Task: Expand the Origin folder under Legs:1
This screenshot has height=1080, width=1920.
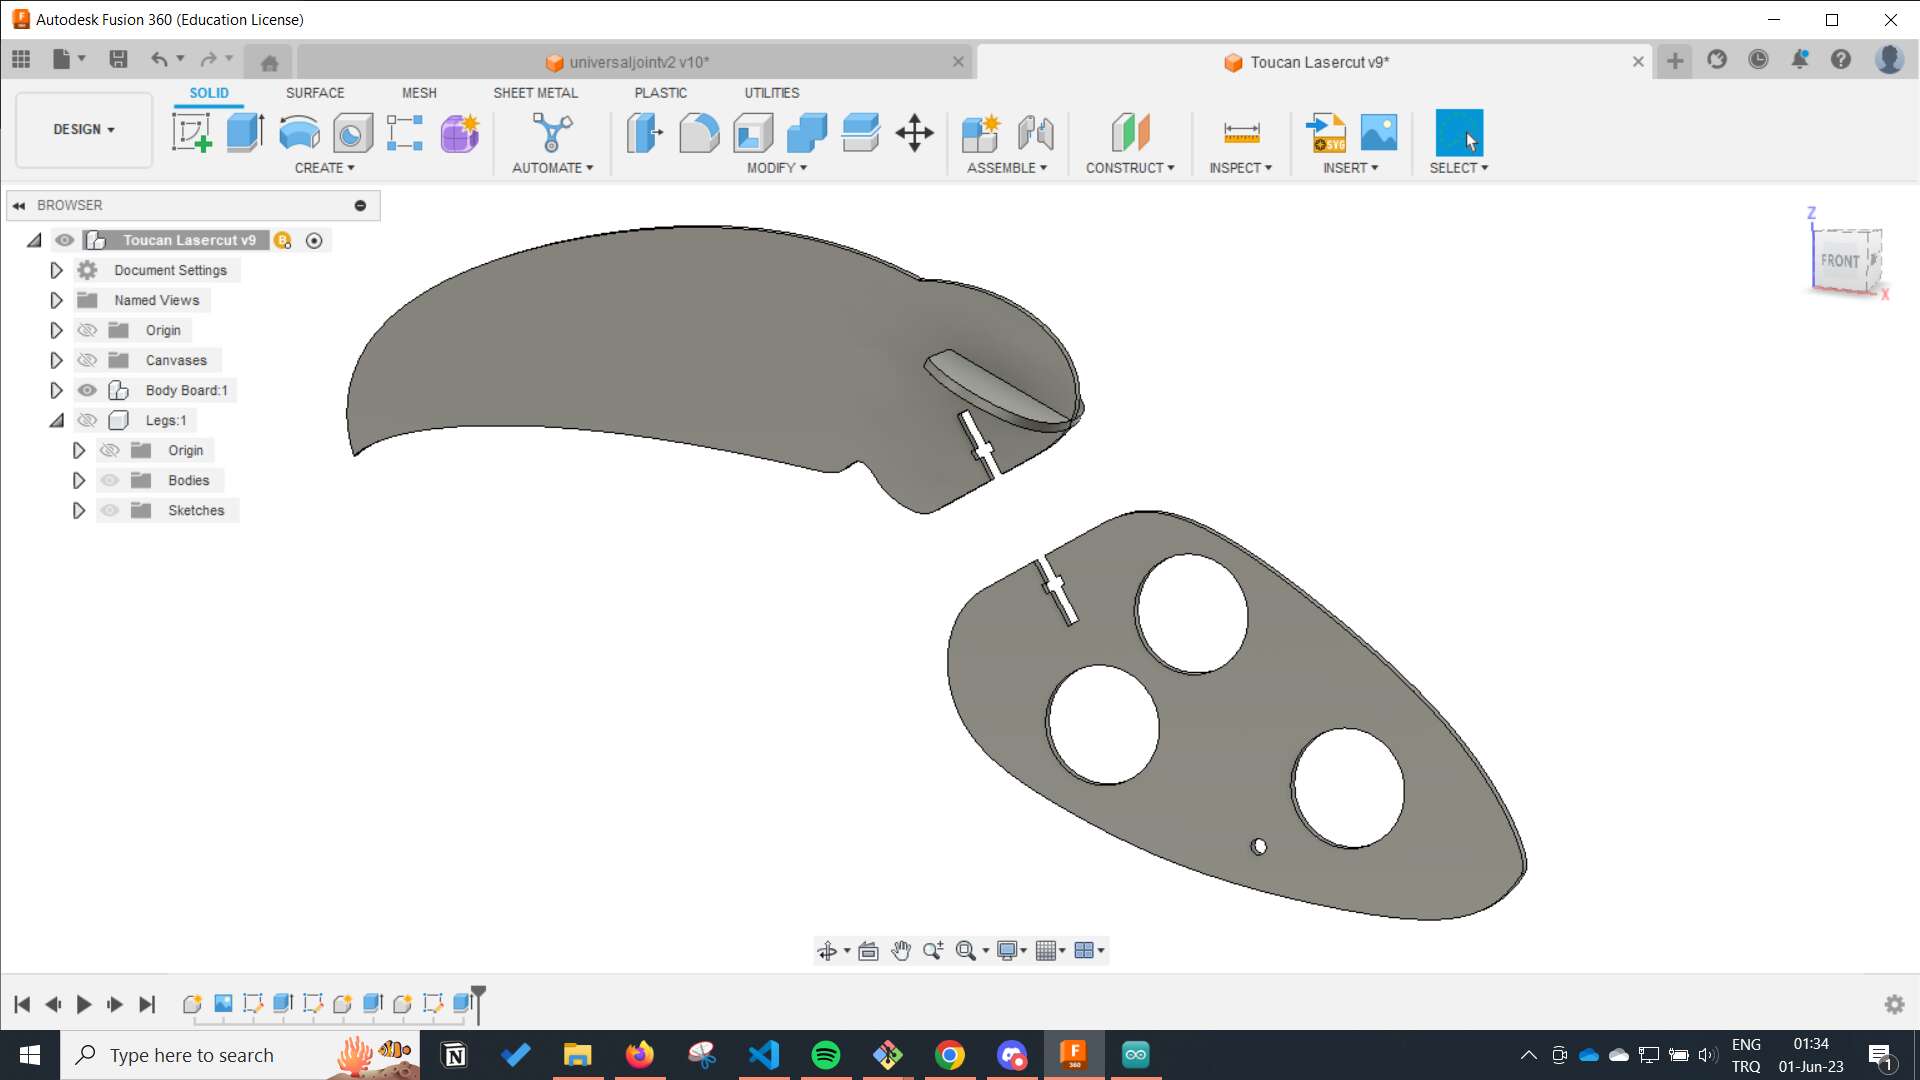Action: click(78, 450)
